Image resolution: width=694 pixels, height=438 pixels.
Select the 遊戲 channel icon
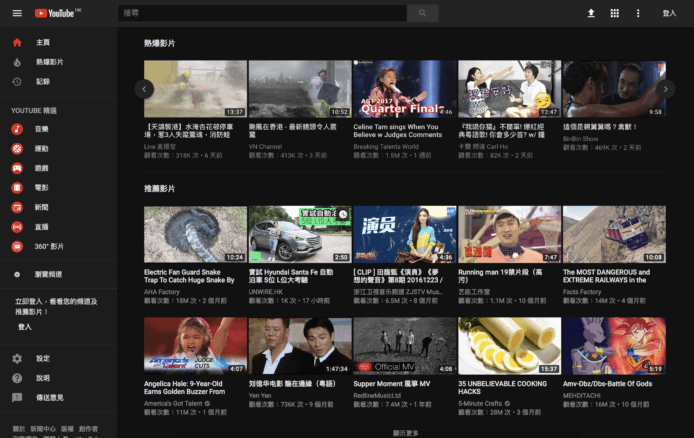click(x=17, y=168)
